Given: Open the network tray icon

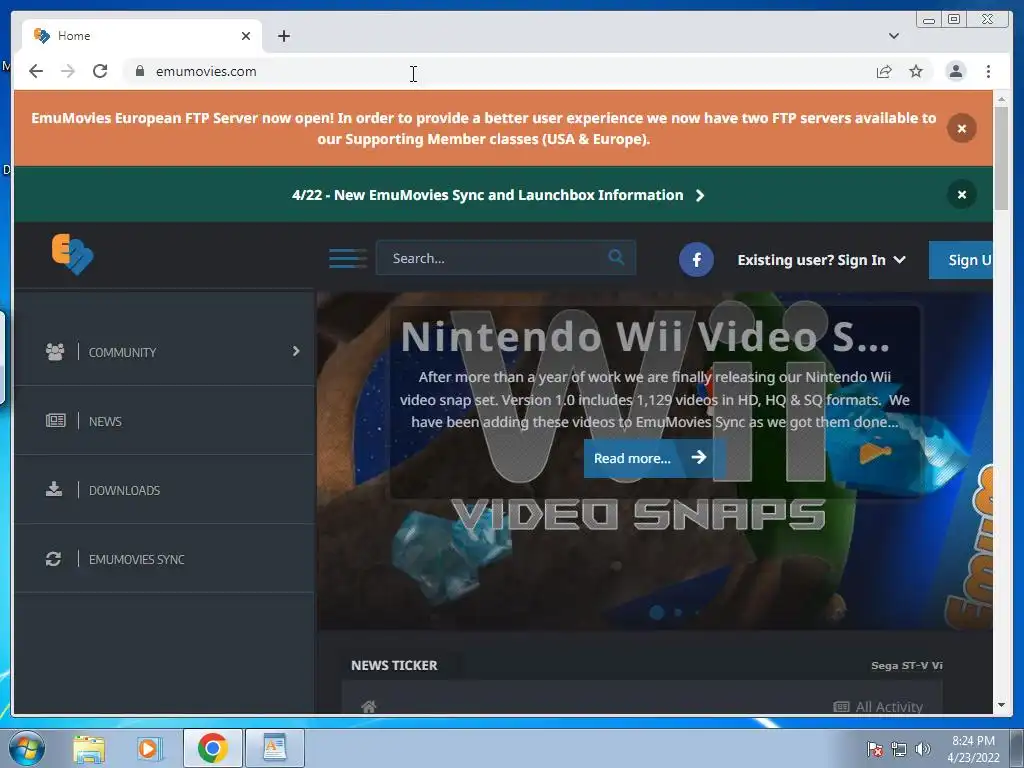Looking at the screenshot, I should click(899, 749).
